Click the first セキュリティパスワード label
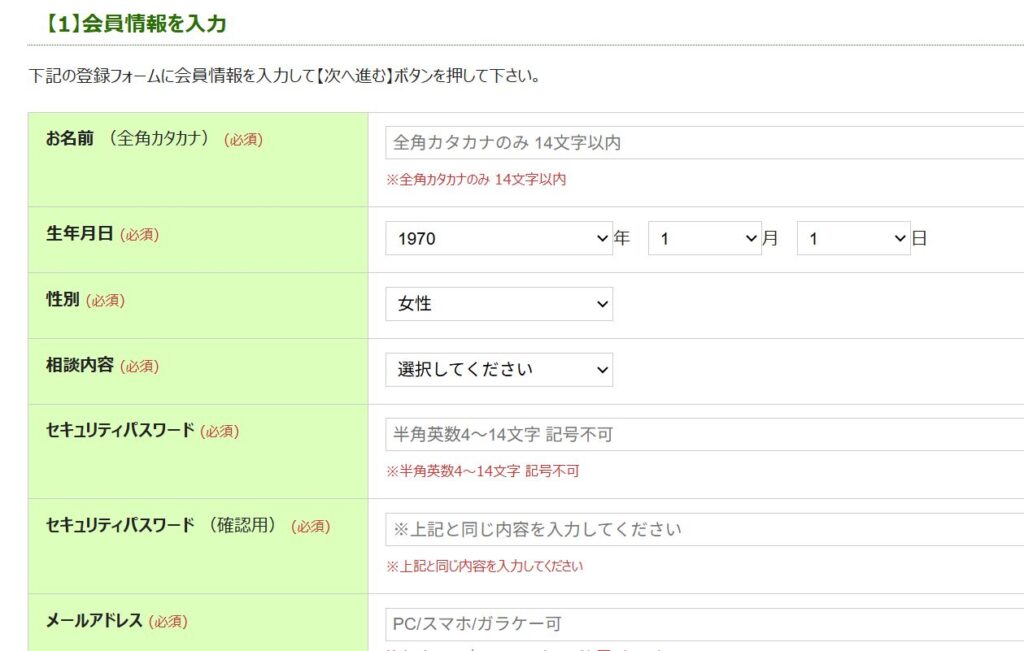This screenshot has width=1024, height=651. click(120, 431)
